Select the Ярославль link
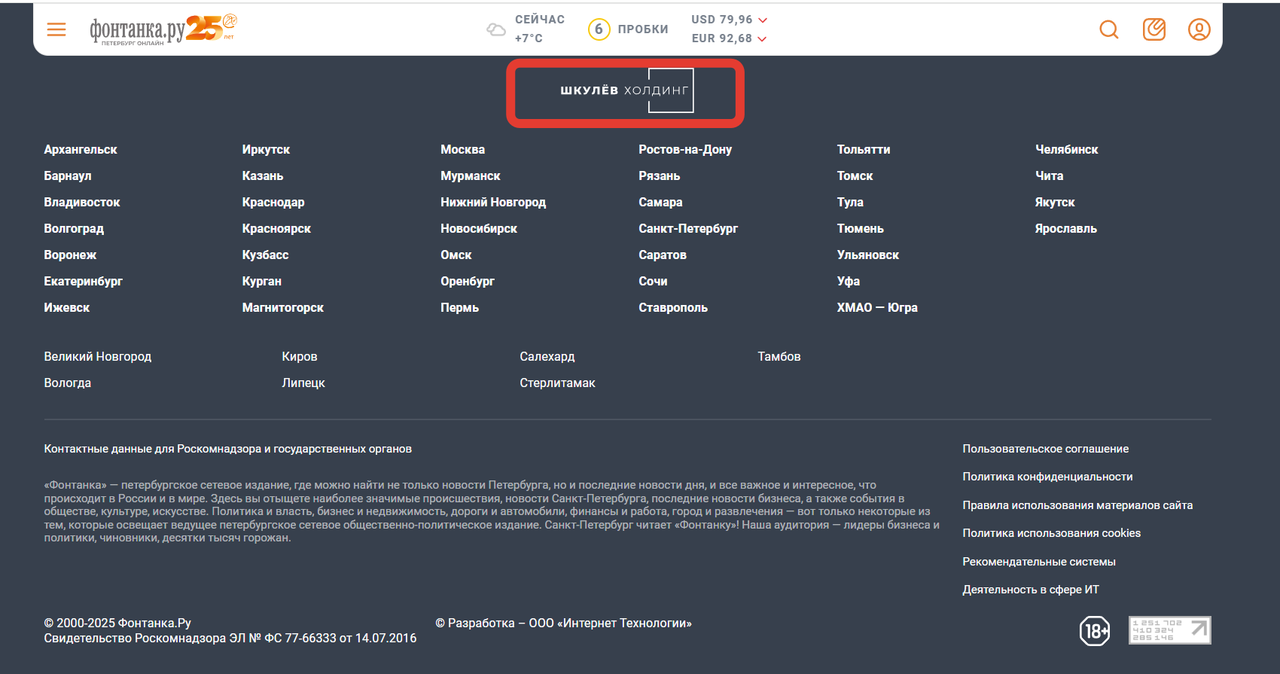The height and width of the screenshot is (674, 1280). click(x=1066, y=229)
